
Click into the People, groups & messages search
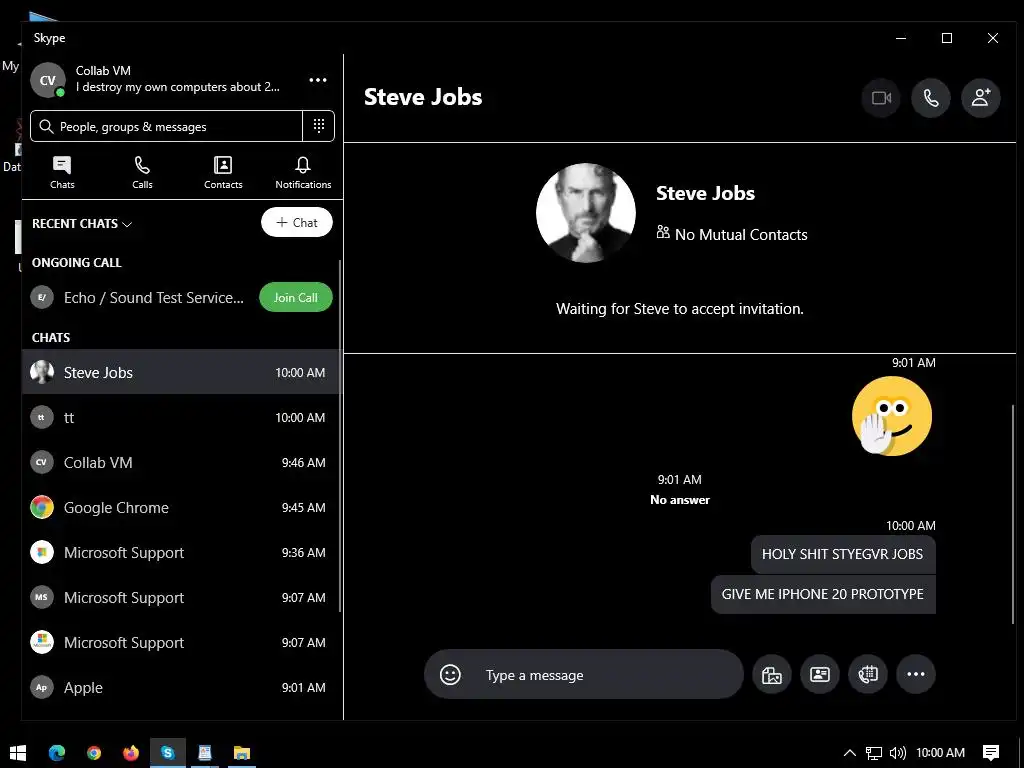(167, 126)
